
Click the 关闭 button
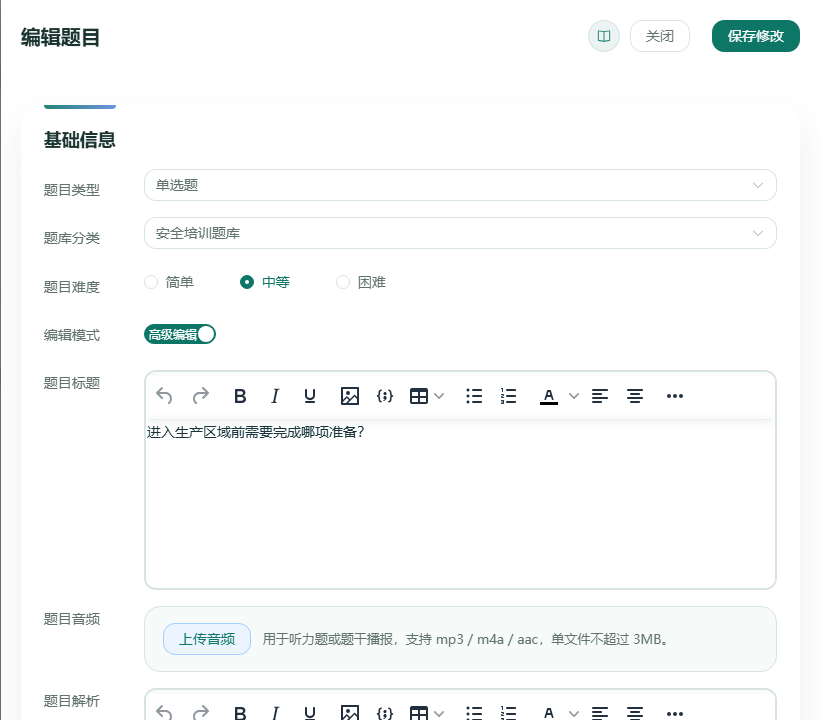[x=659, y=36]
